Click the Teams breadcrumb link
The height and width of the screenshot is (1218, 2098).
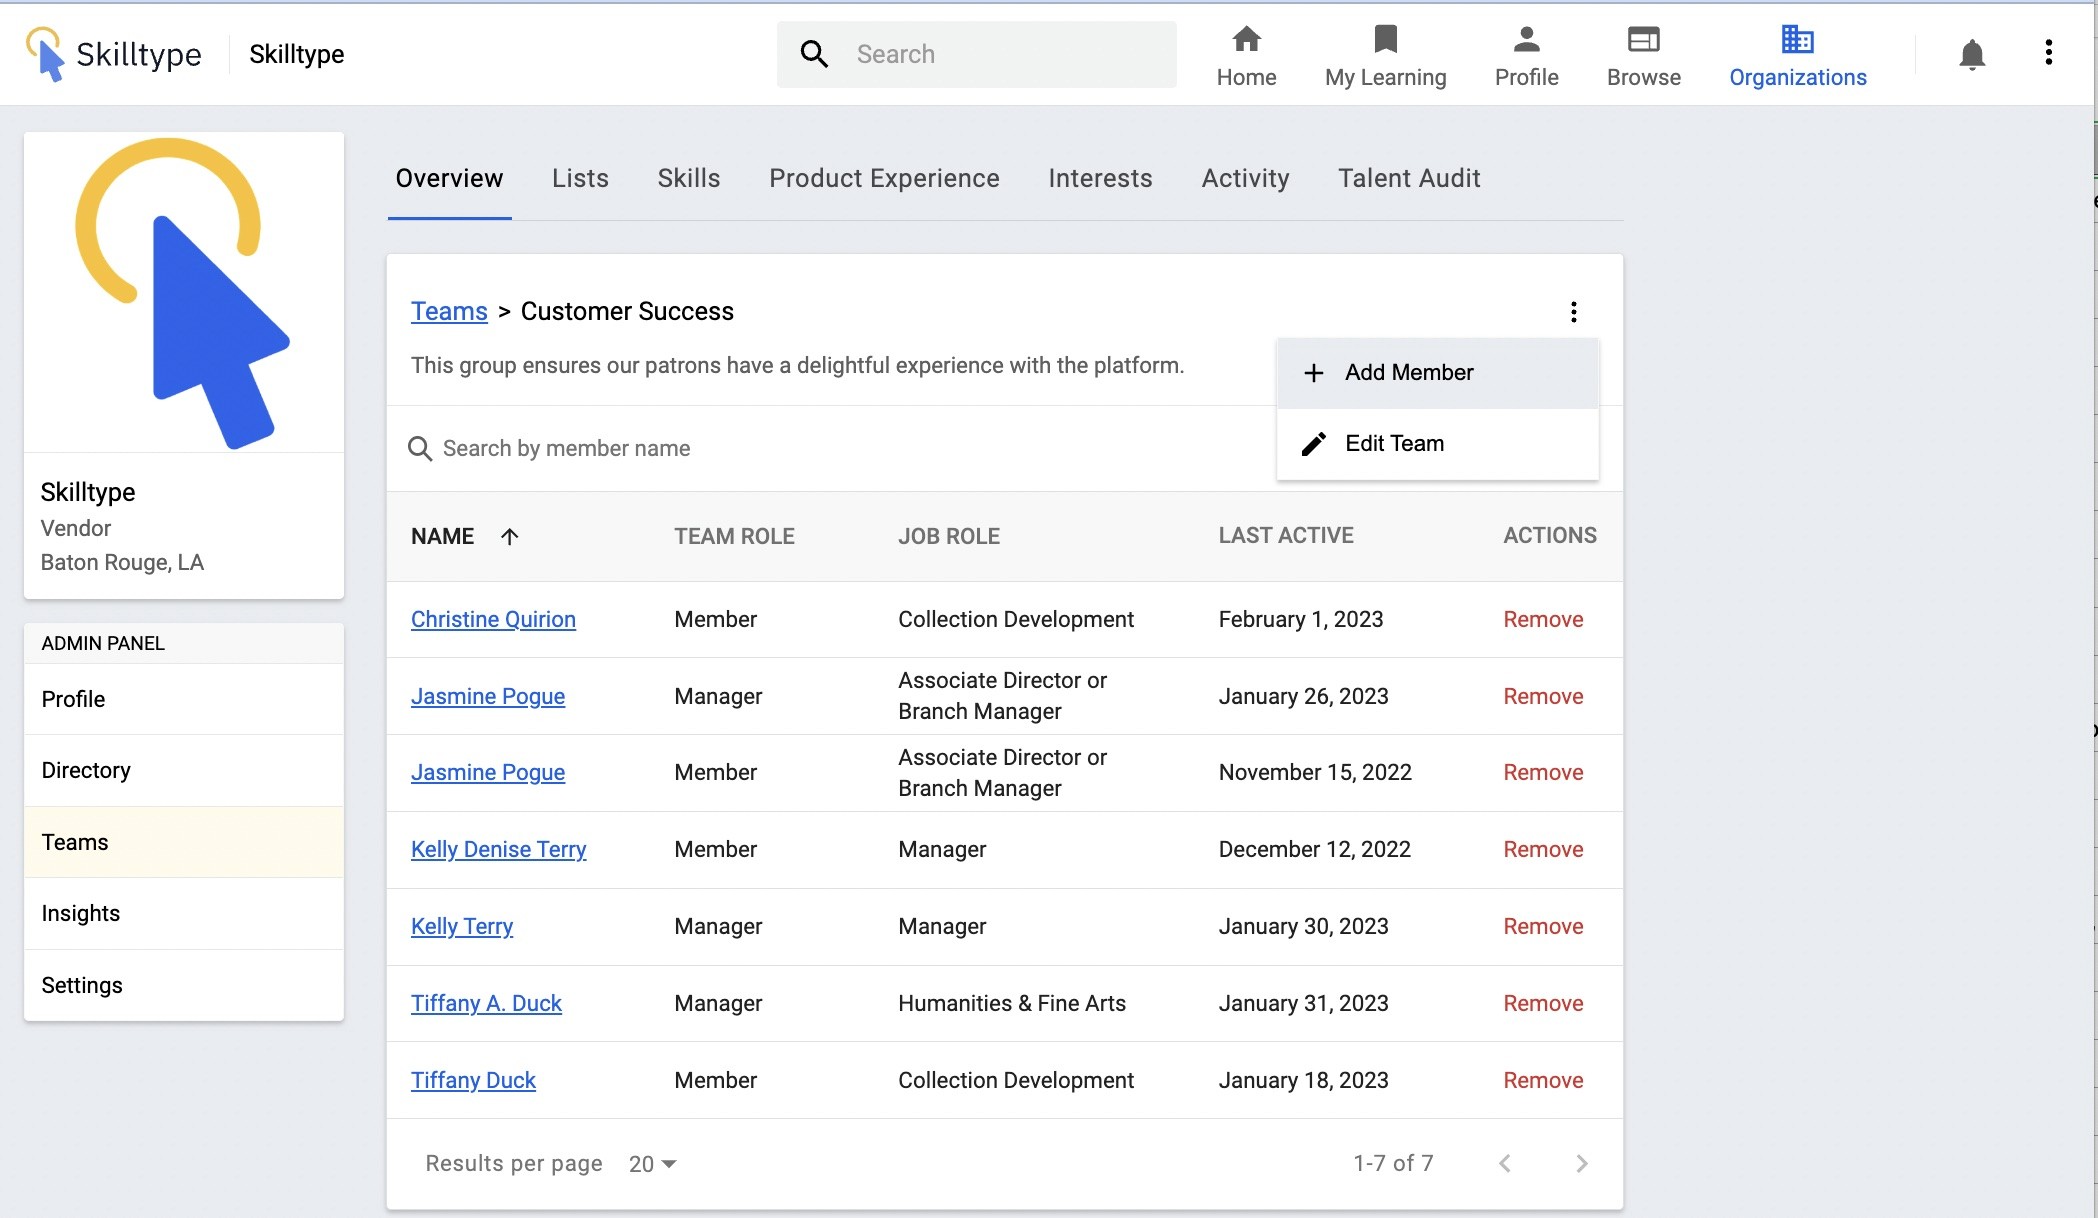click(x=449, y=312)
